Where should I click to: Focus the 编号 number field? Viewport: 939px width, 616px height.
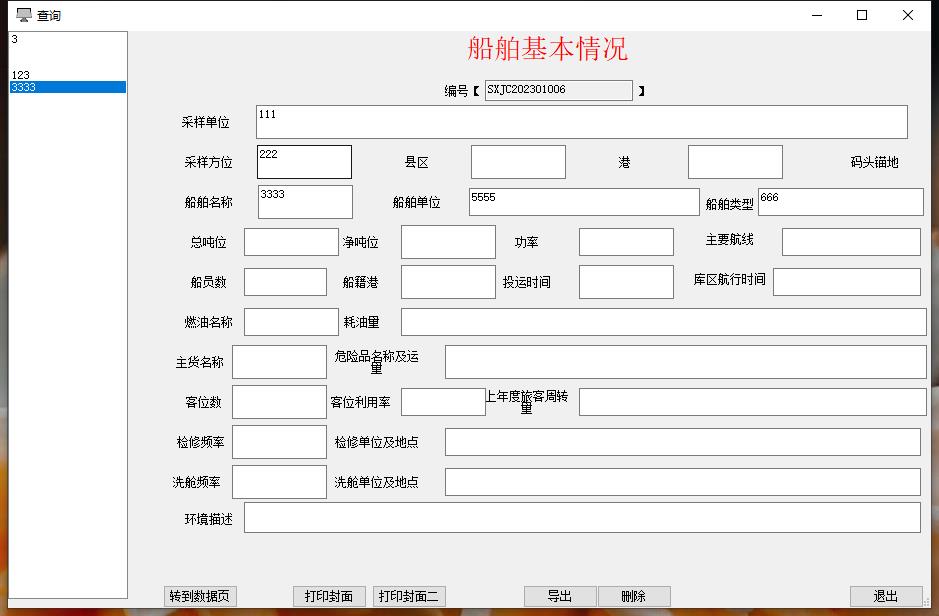point(559,90)
